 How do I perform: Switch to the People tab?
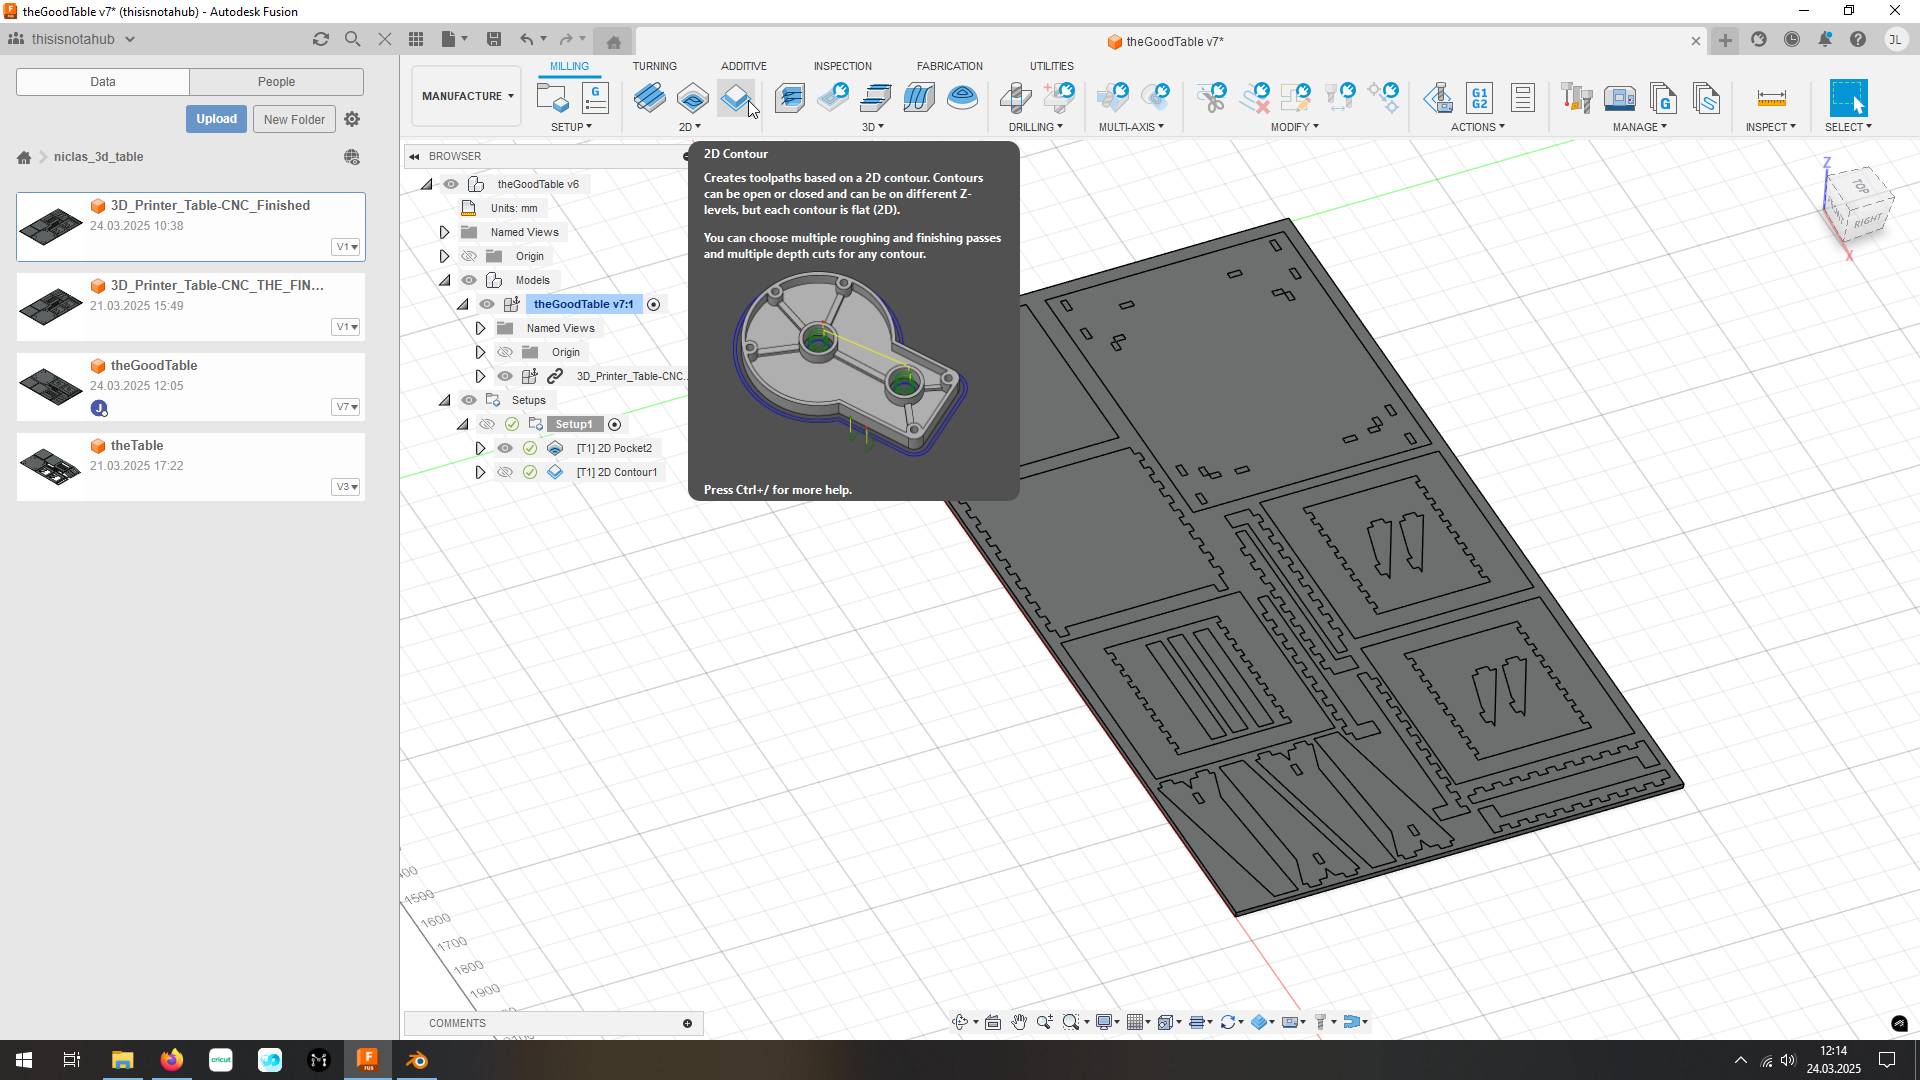click(277, 82)
